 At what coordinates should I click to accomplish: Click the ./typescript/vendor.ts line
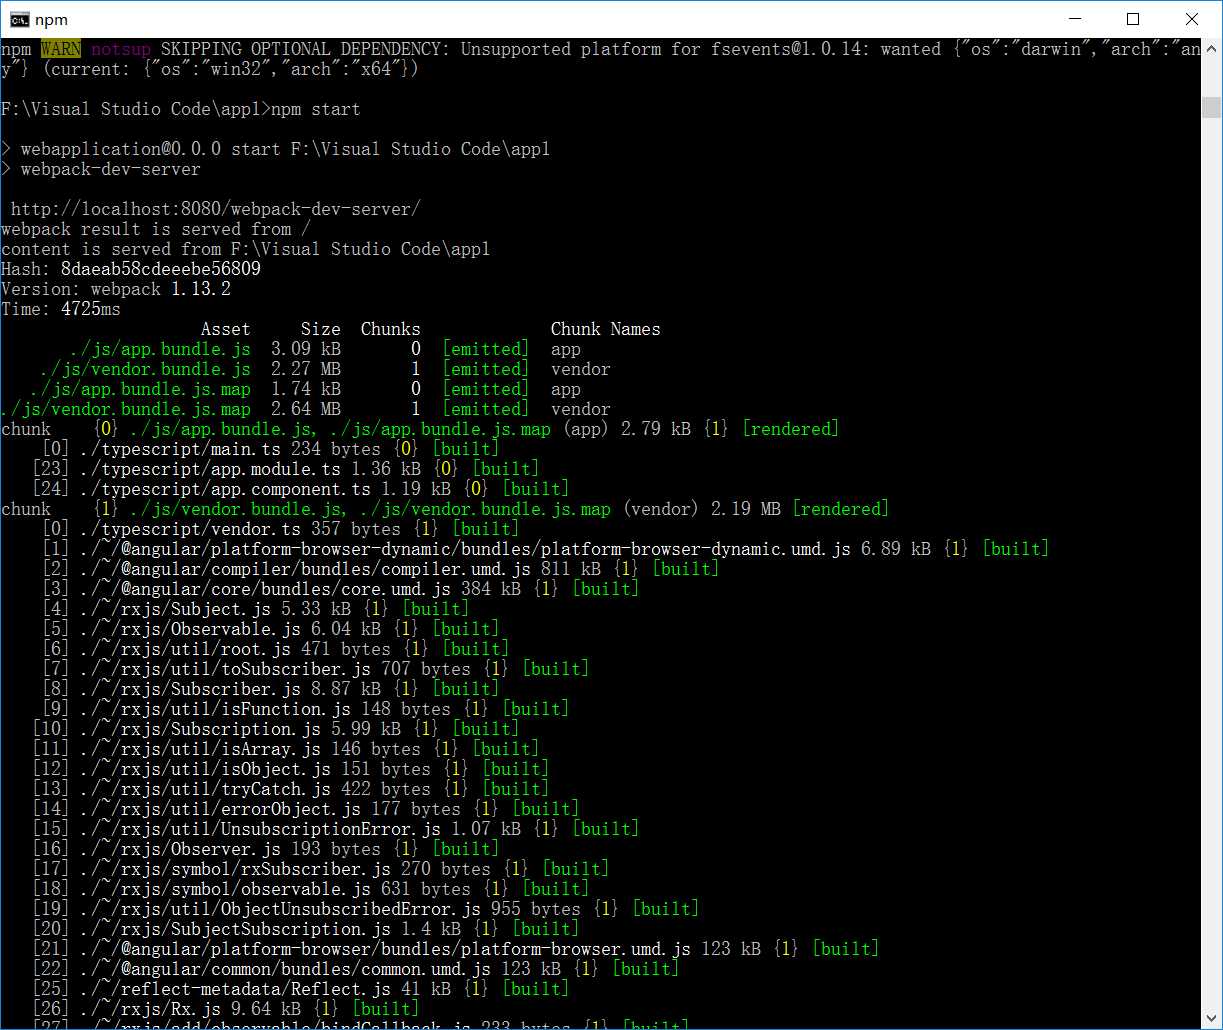click(280, 529)
